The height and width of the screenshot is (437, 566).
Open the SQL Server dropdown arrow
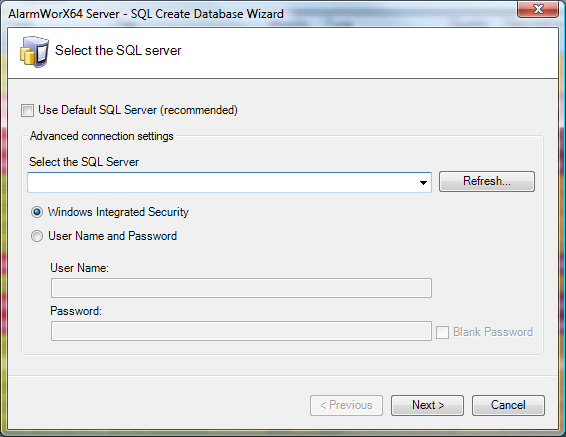pyautogui.click(x=423, y=183)
